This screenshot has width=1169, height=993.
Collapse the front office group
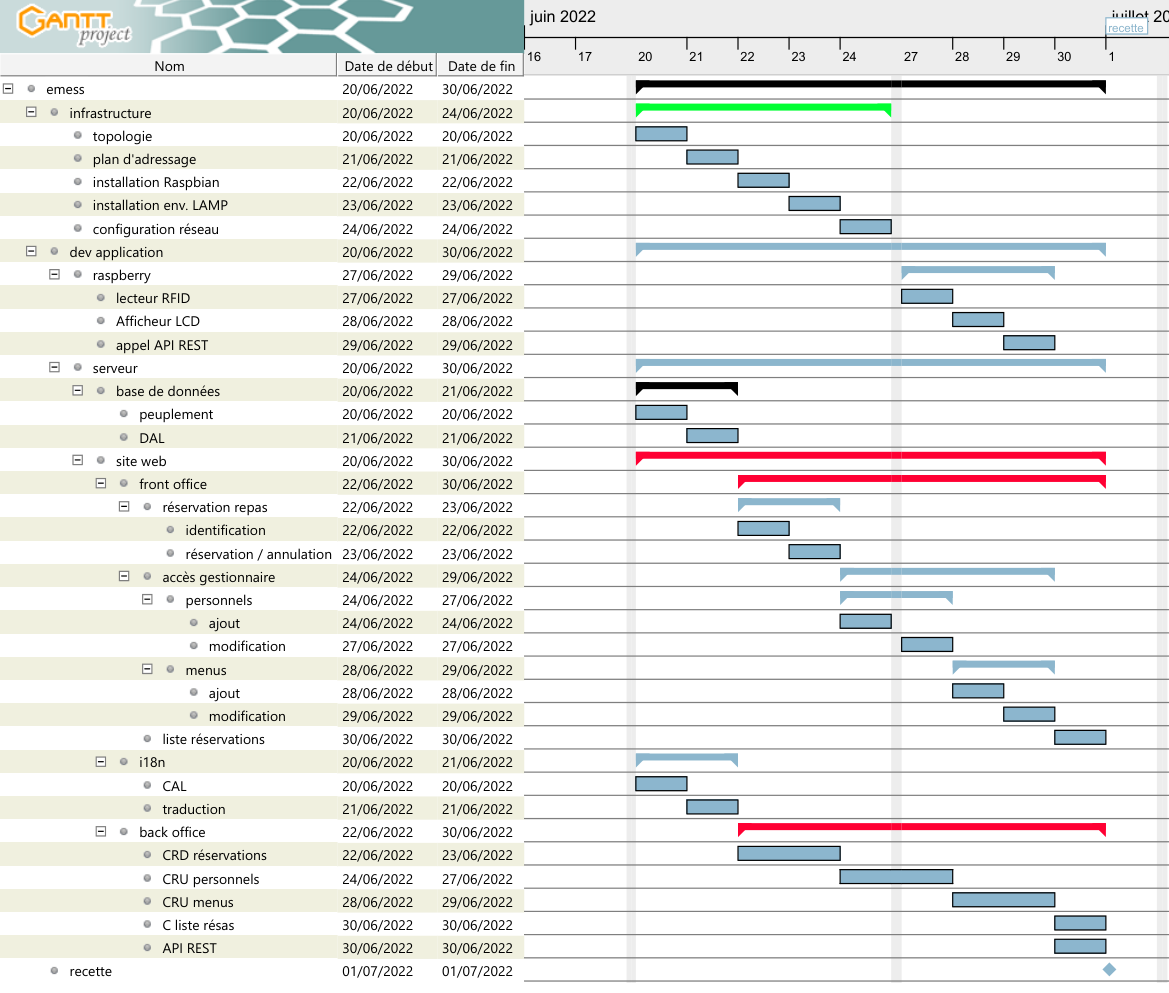tap(101, 484)
